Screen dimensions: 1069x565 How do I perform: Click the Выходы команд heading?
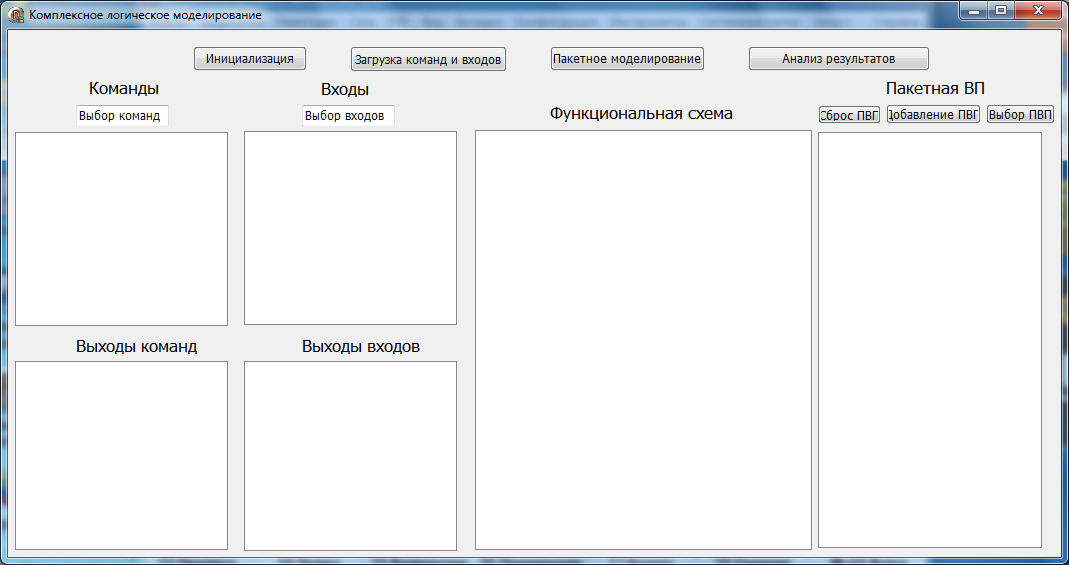(136, 347)
